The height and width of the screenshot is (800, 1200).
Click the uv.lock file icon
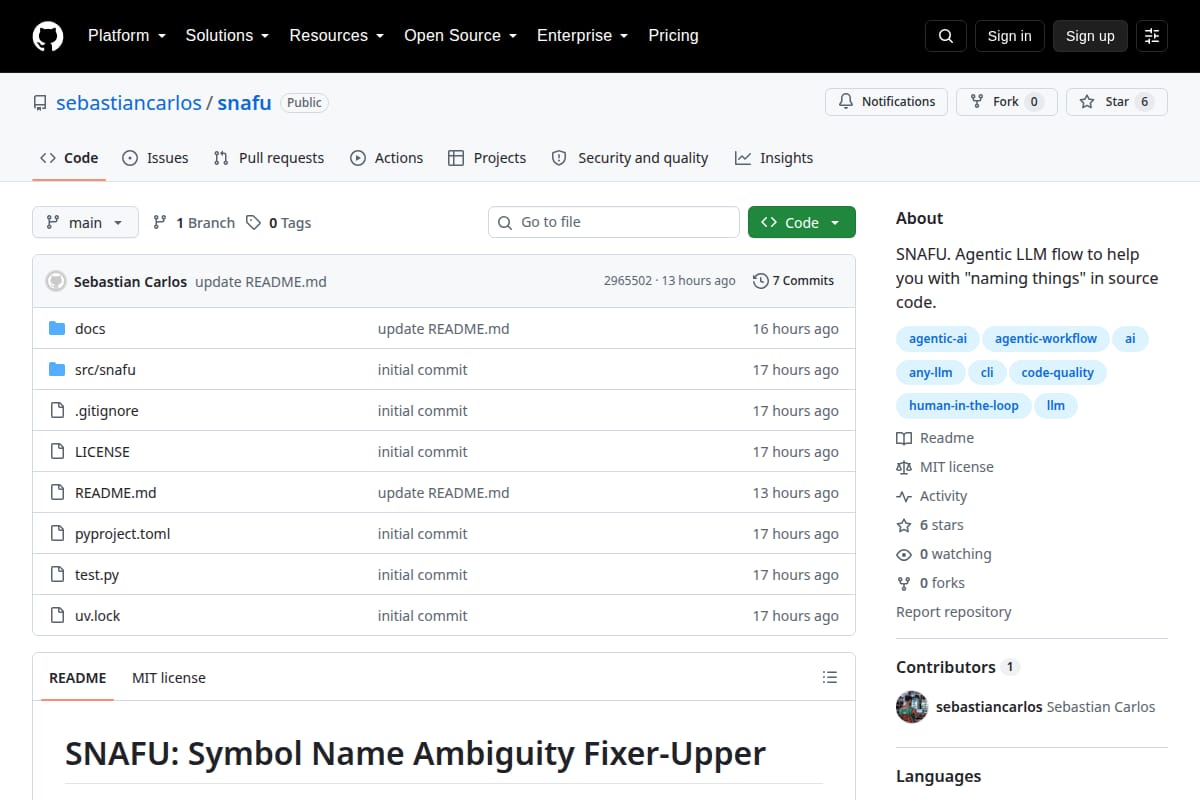[x=57, y=616]
